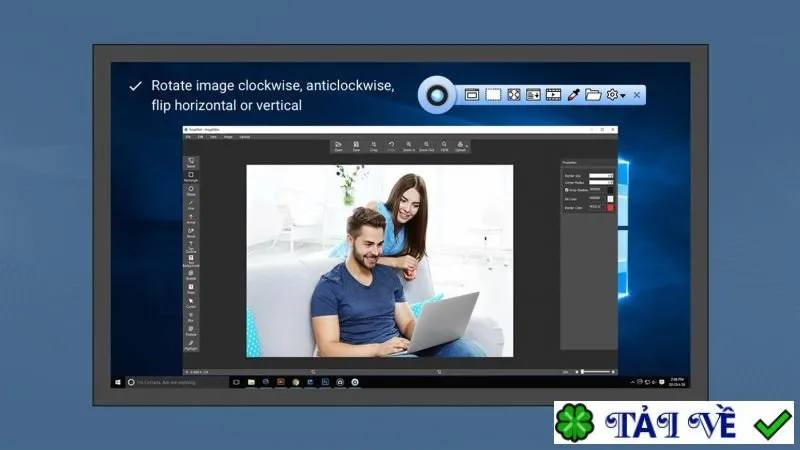This screenshot has width=800, height=450.
Task: Open the File menu
Action: (x=188, y=137)
